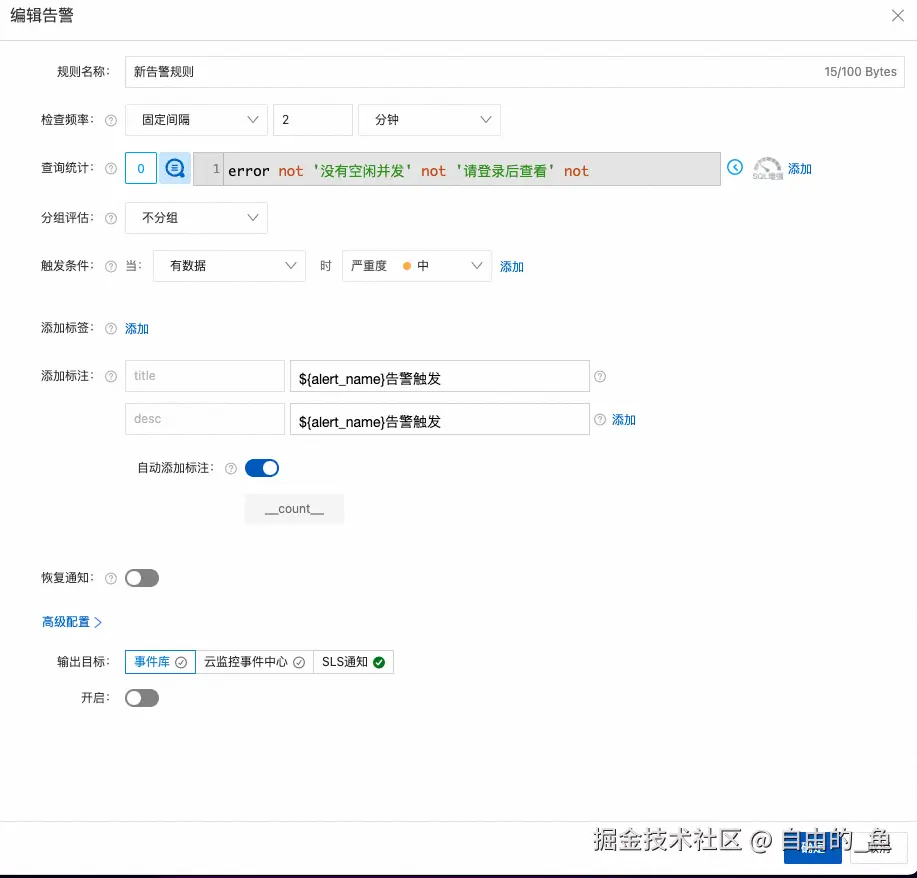Turn off the 自动添加标注 switch
The width and height of the screenshot is (917, 878).
[x=262, y=468]
